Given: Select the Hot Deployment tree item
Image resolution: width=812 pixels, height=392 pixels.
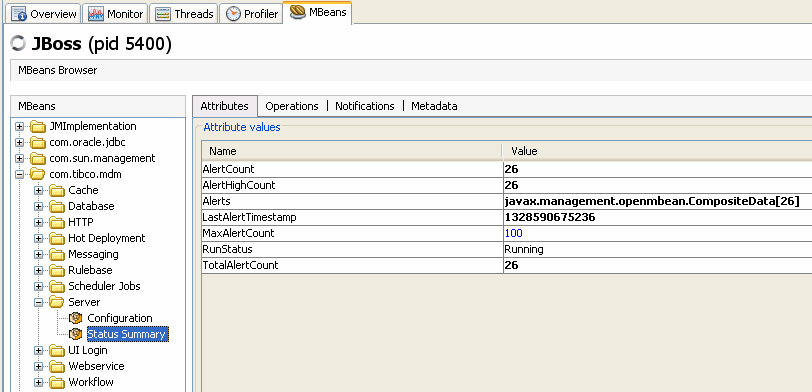Looking at the screenshot, I should pyautogui.click(x=107, y=238).
